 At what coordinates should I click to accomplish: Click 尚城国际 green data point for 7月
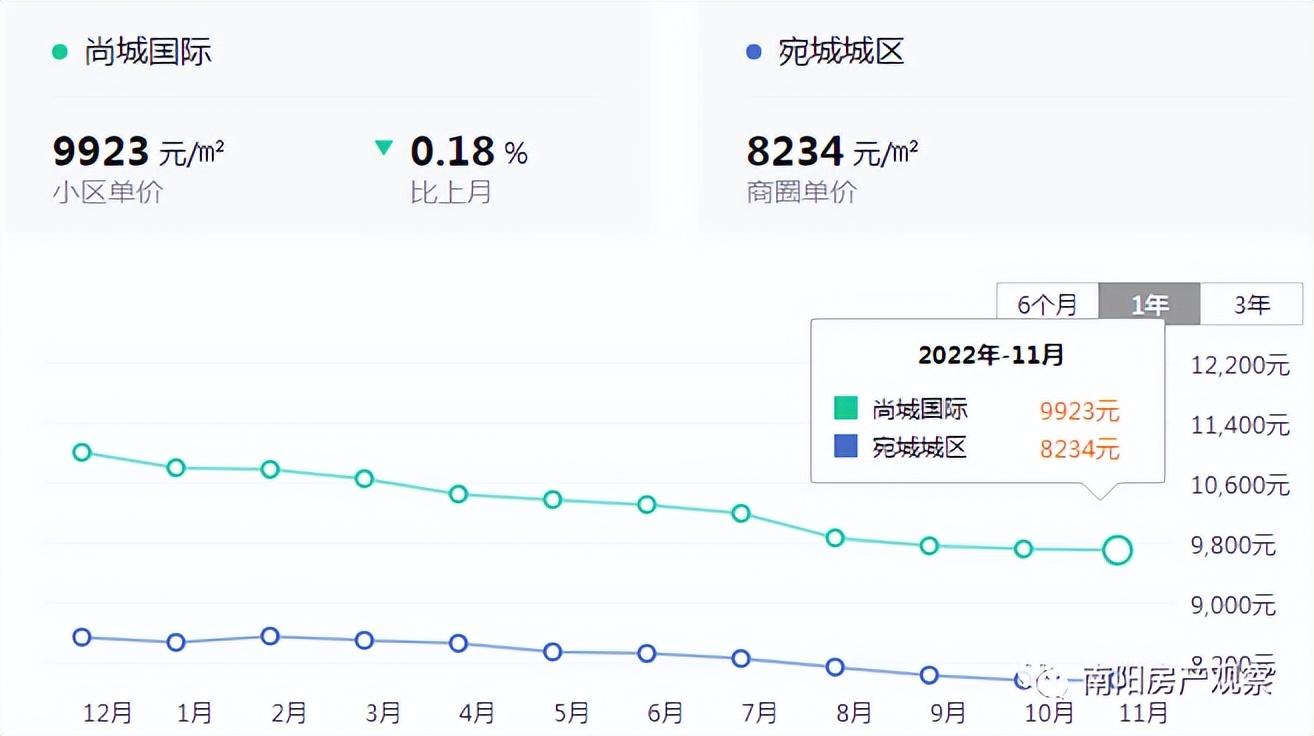(x=741, y=513)
